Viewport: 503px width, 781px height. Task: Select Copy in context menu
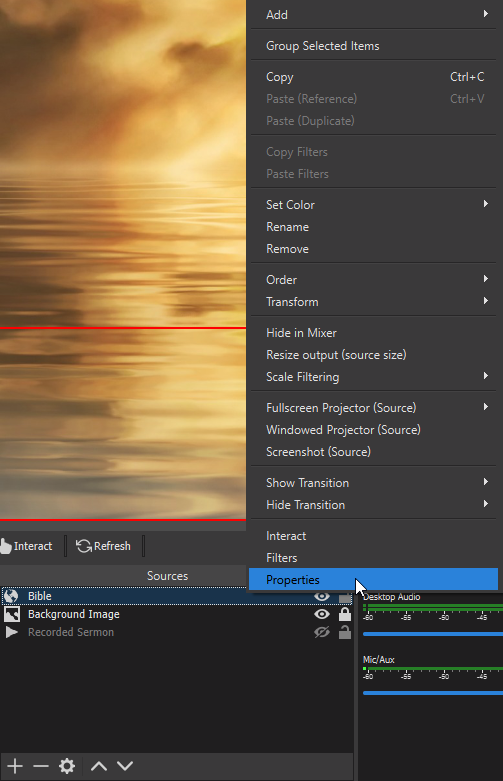click(x=374, y=77)
